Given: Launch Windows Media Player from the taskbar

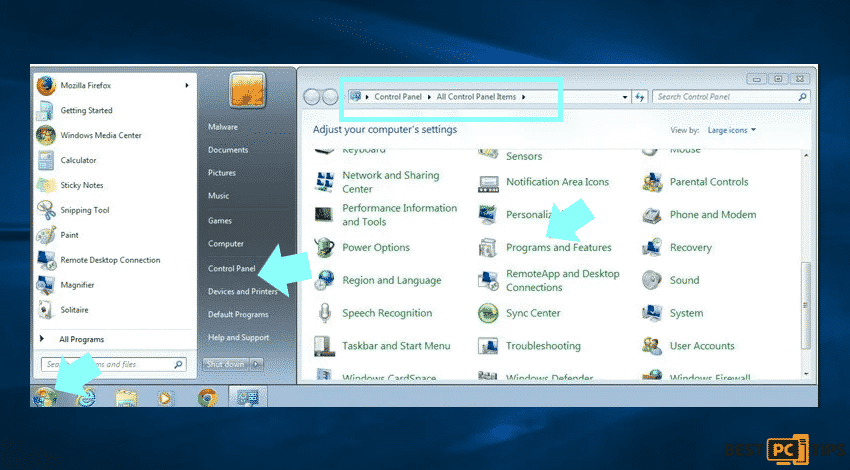Looking at the screenshot, I should click(x=165, y=398).
